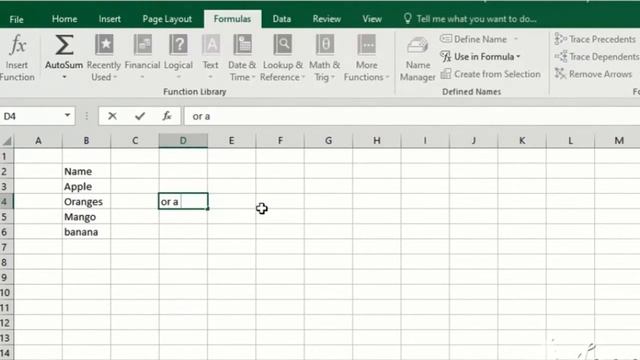Select column B header

[x=86, y=141]
